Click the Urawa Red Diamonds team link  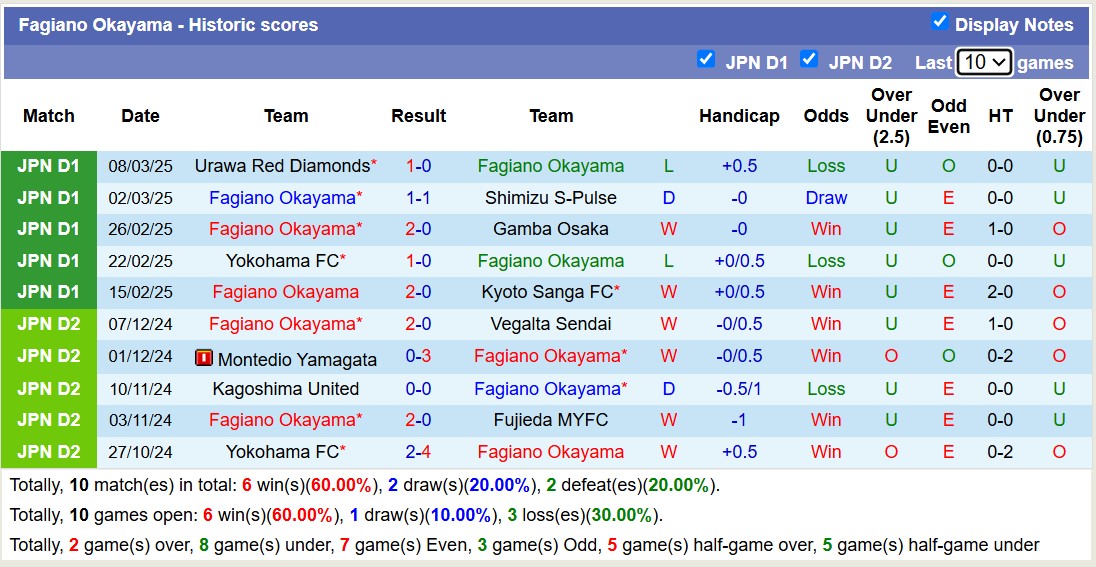282,166
